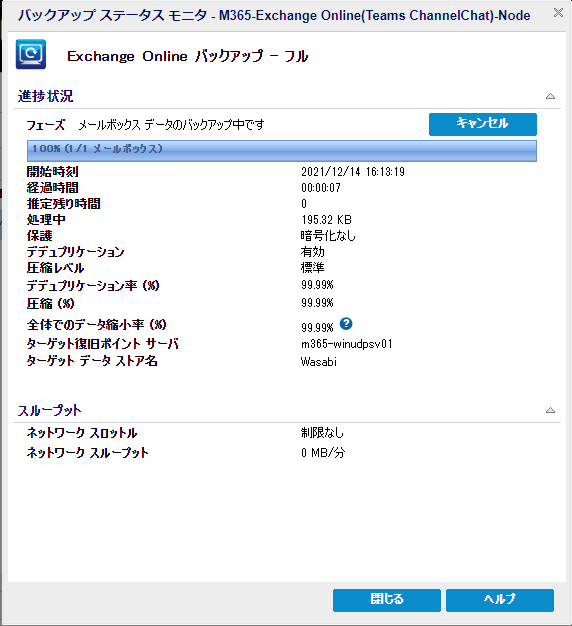Viewport: 572px width, 626px height.
Task: Select the 進捗状況 section heading
Action: 46,96
